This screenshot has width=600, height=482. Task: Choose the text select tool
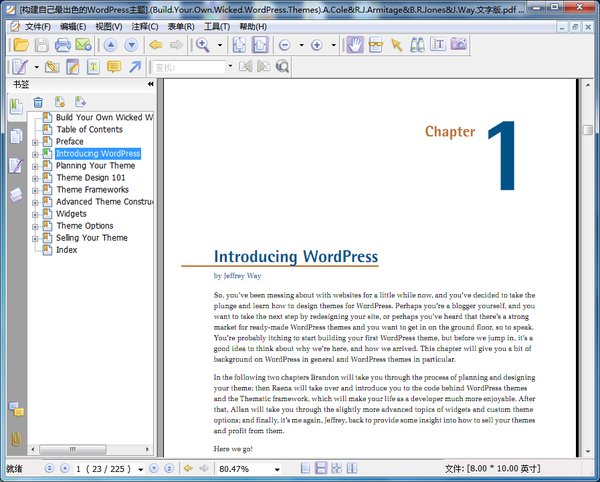pyautogui.click(x=438, y=44)
